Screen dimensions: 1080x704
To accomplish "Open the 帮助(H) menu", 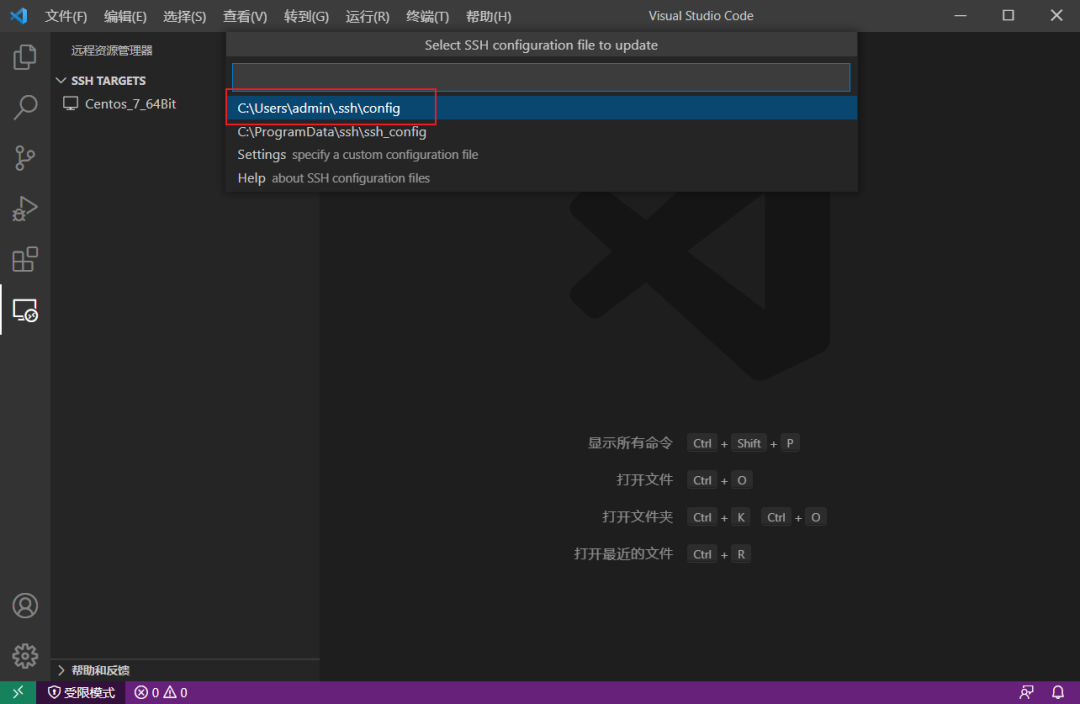I will [x=488, y=16].
